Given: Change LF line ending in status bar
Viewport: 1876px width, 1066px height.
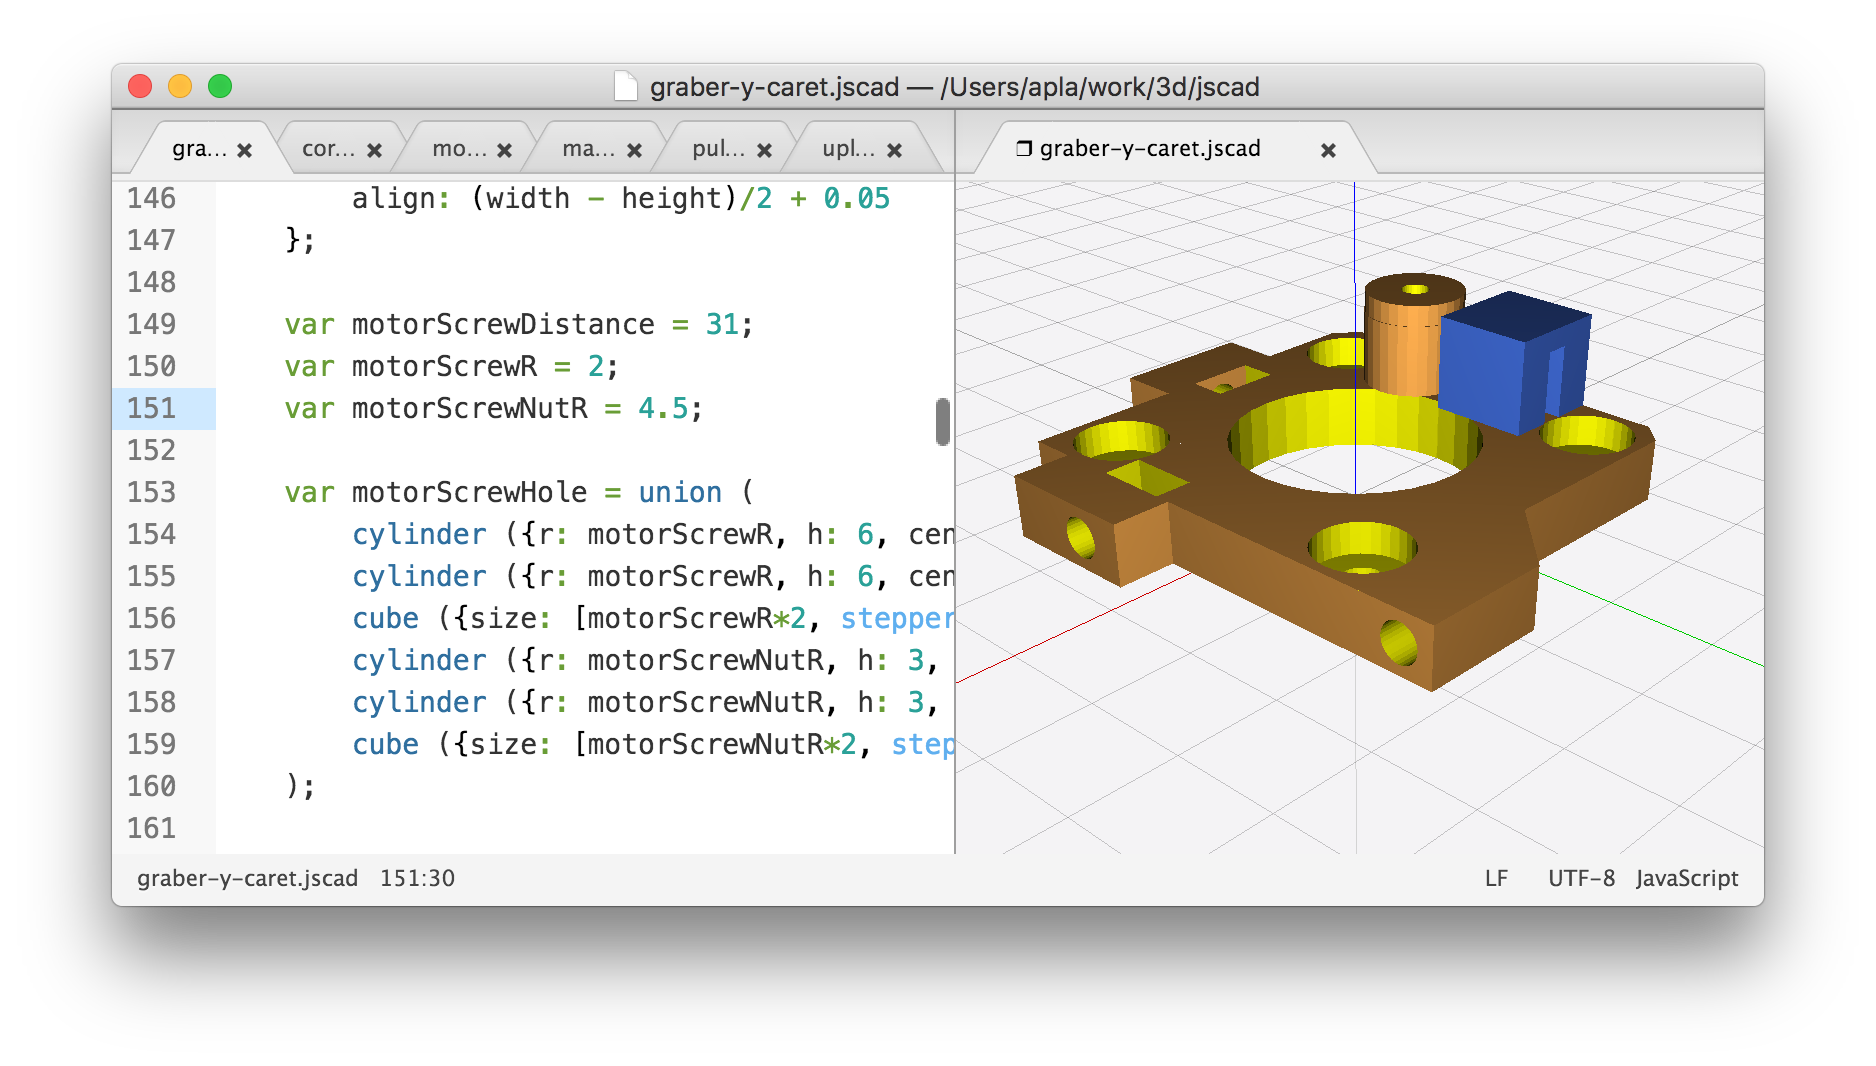Looking at the screenshot, I should (x=1496, y=878).
